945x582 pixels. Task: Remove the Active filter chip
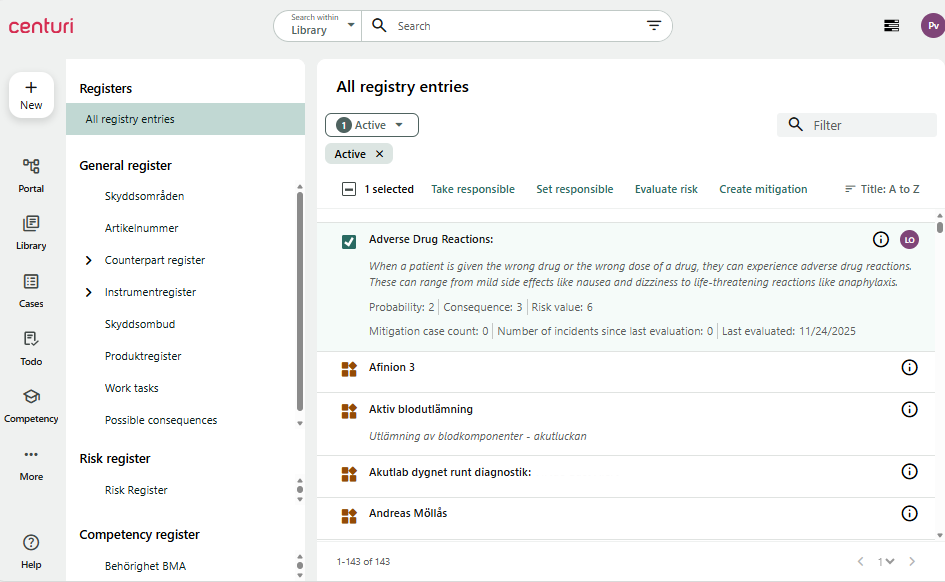pos(379,154)
